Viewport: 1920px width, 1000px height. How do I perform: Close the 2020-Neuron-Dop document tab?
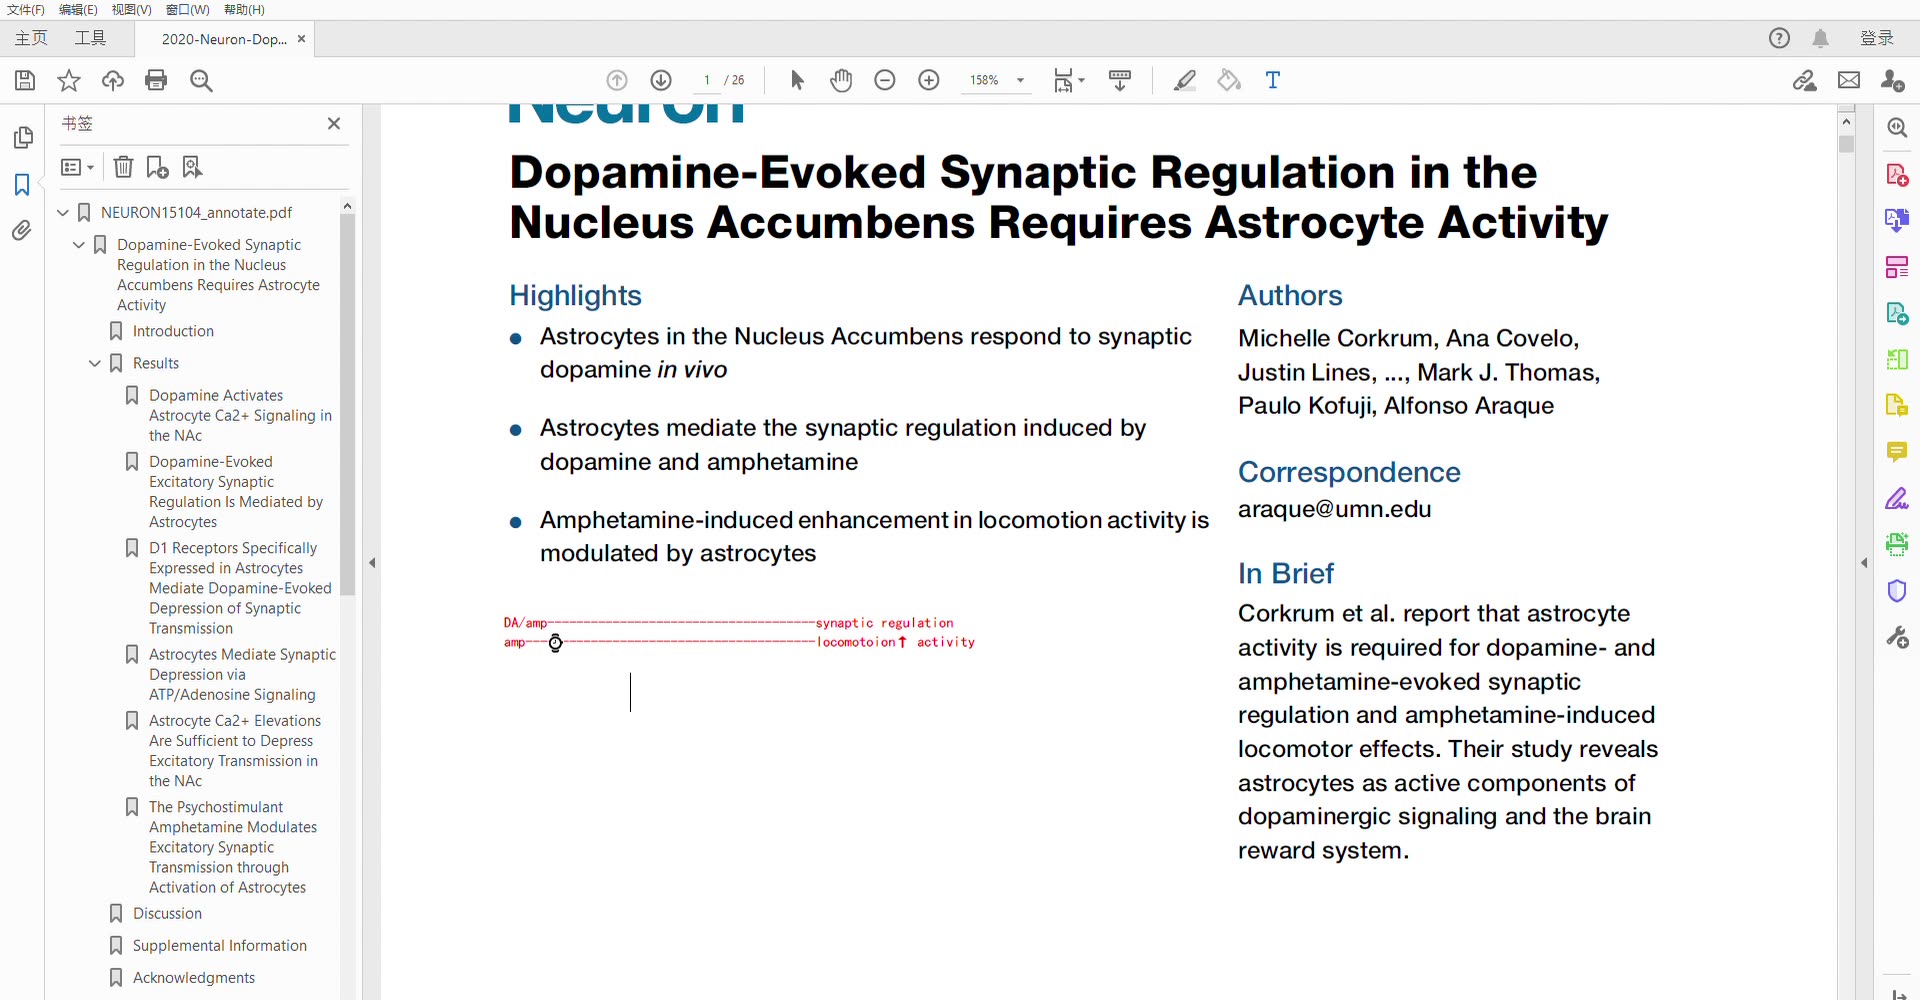[x=302, y=39]
